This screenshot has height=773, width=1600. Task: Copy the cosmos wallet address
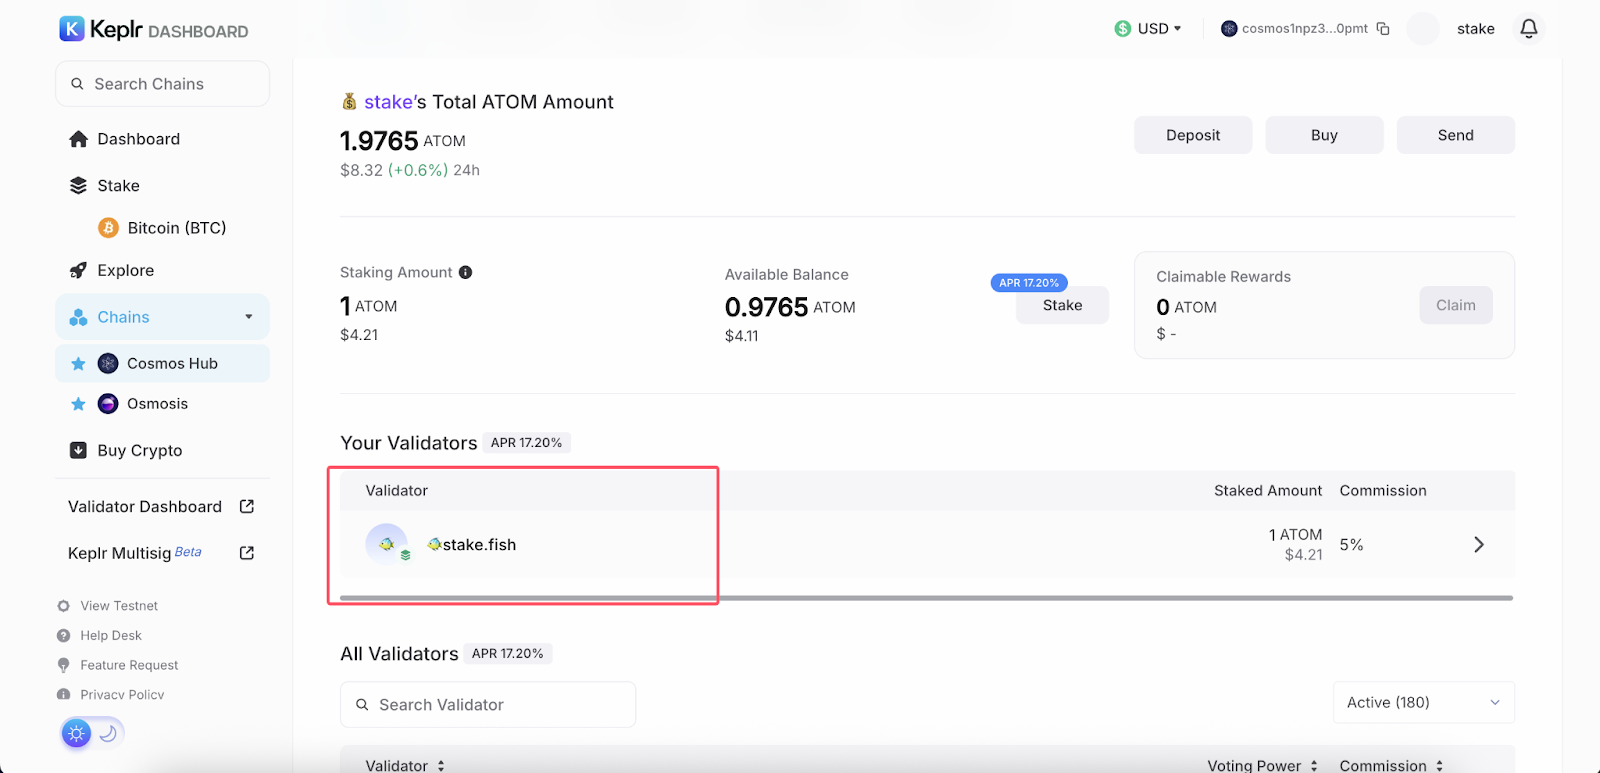[x=1383, y=29]
